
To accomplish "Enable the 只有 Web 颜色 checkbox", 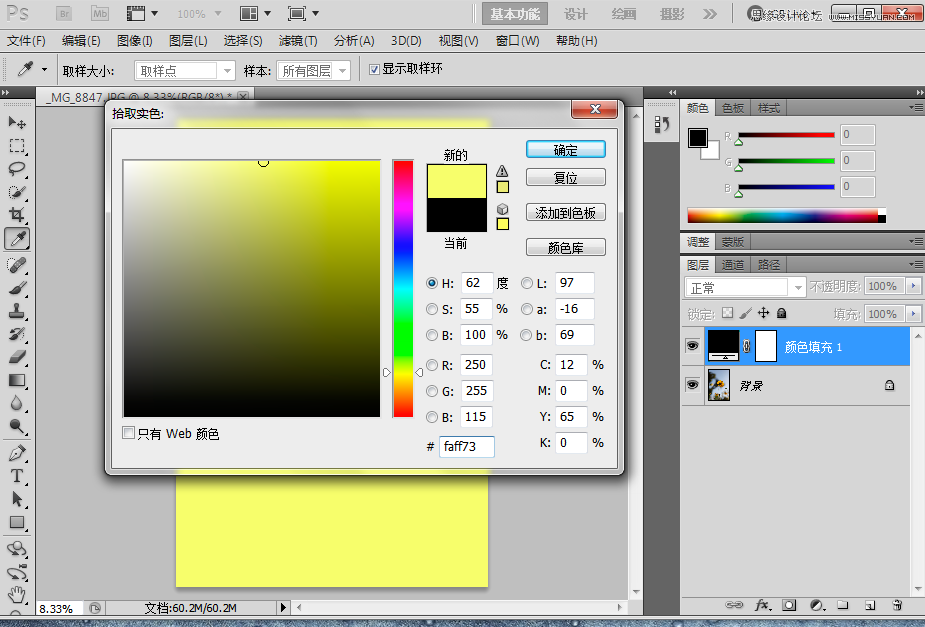I will pos(128,433).
